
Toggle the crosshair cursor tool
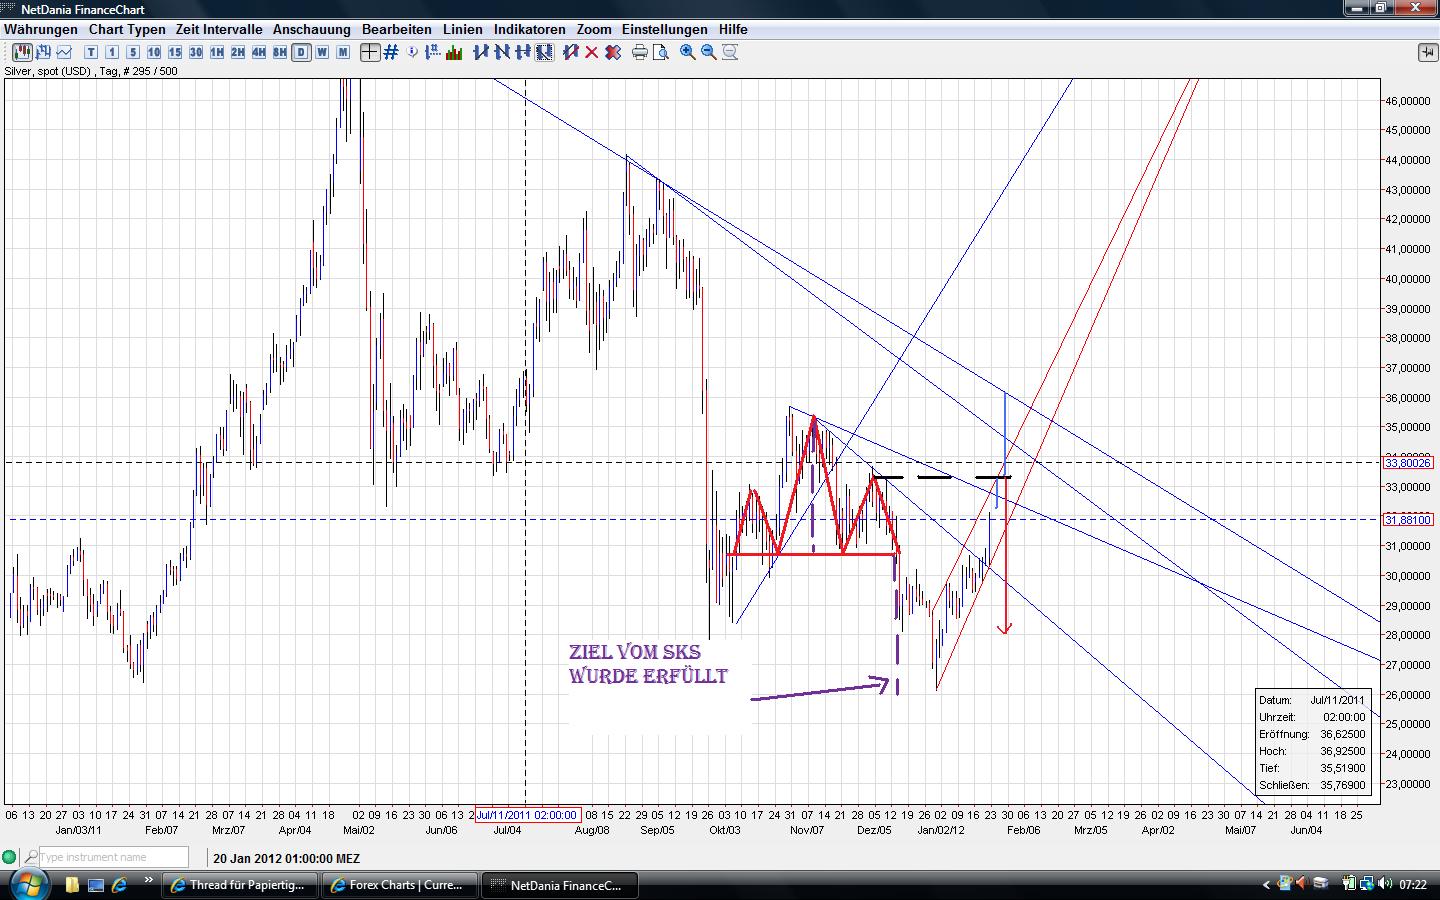(x=370, y=52)
